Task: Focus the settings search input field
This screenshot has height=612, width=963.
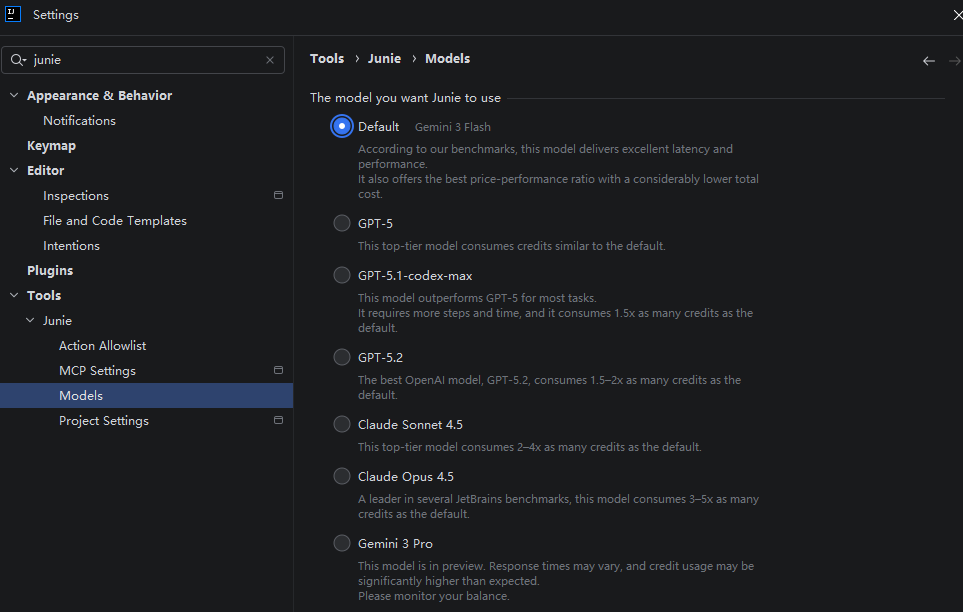Action: point(145,60)
